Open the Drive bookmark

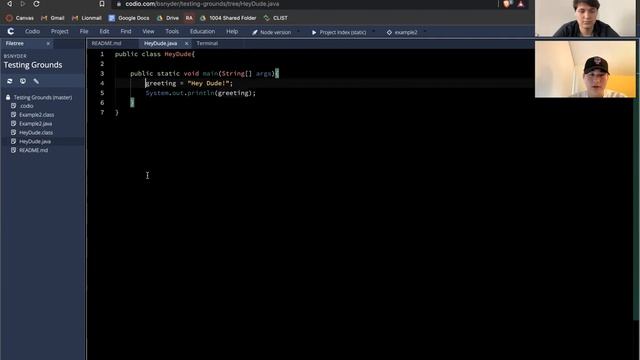coord(168,18)
